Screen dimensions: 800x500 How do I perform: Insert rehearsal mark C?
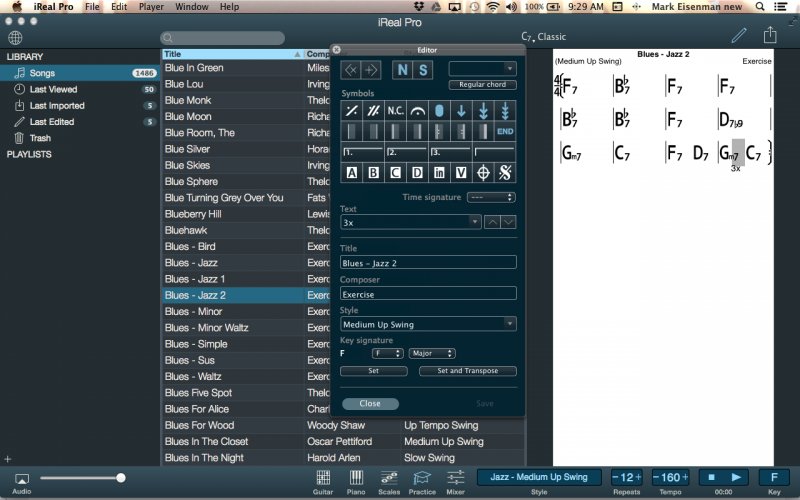coord(395,172)
